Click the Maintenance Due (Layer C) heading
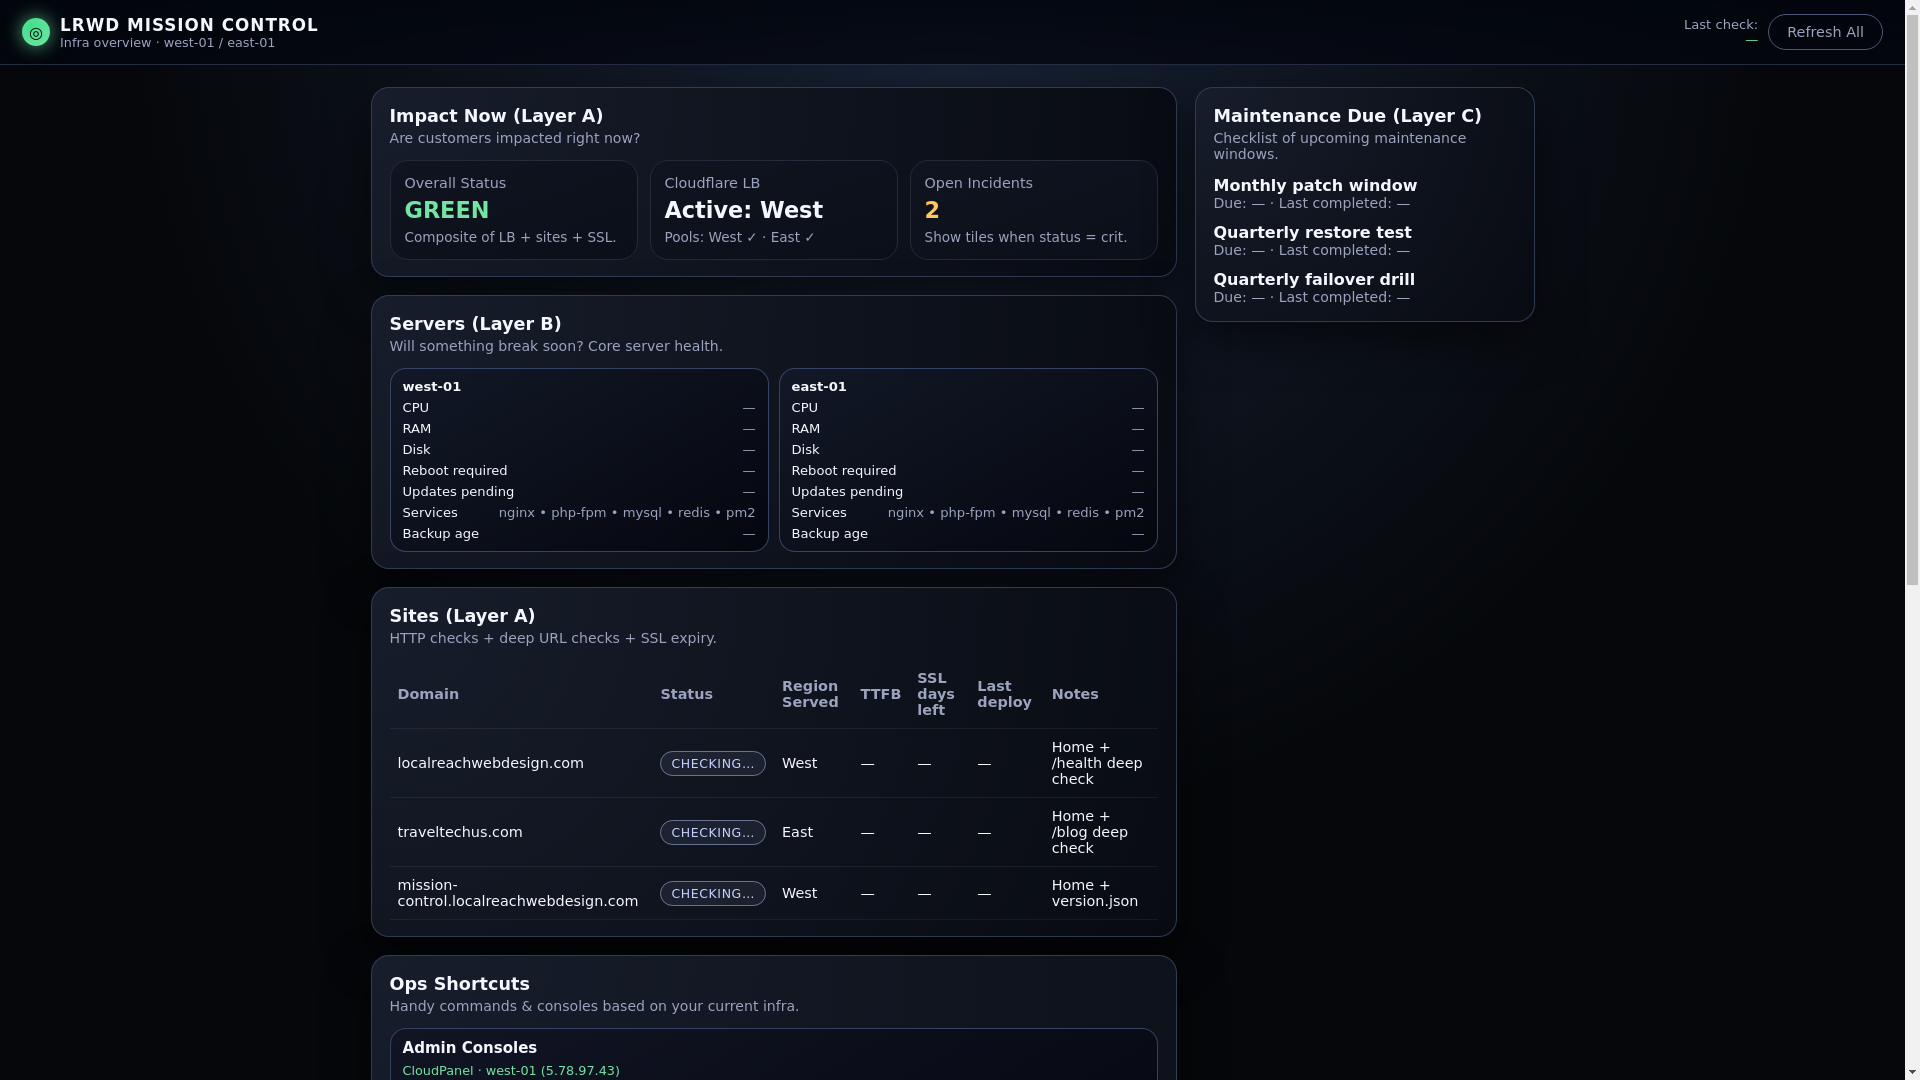The width and height of the screenshot is (1920, 1080). click(1347, 116)
